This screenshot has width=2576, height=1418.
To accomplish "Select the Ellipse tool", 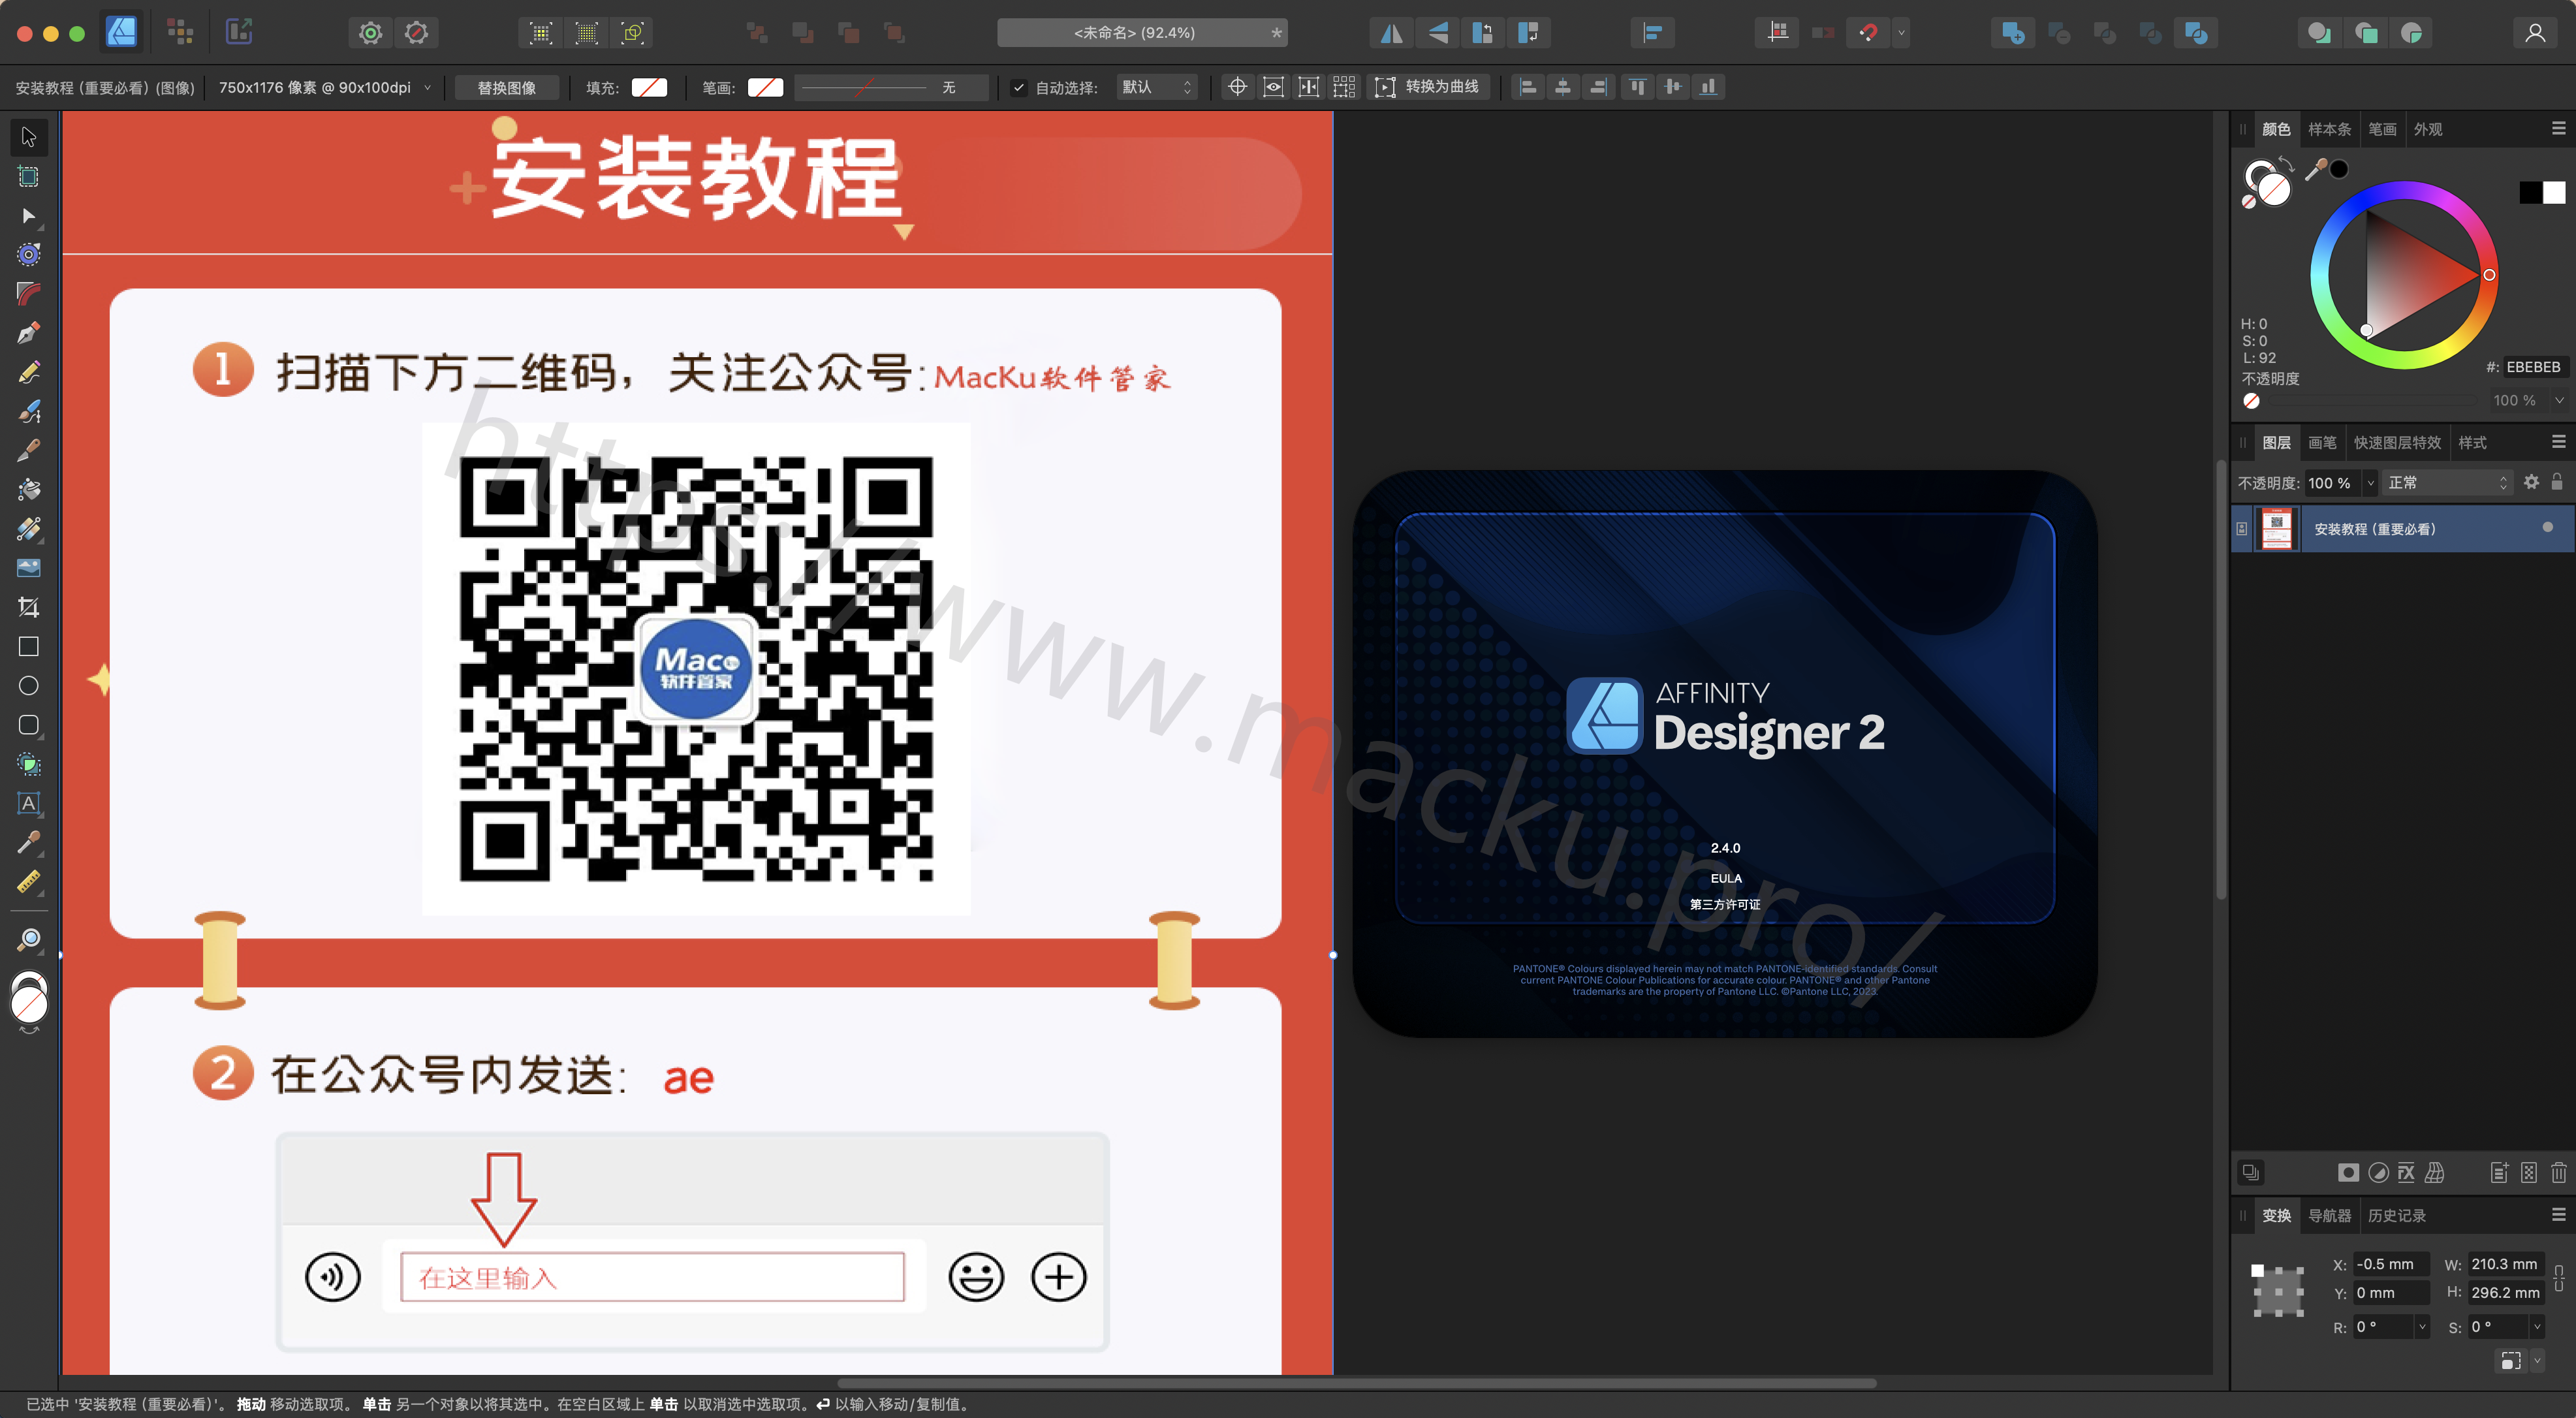I will point(29,686).
